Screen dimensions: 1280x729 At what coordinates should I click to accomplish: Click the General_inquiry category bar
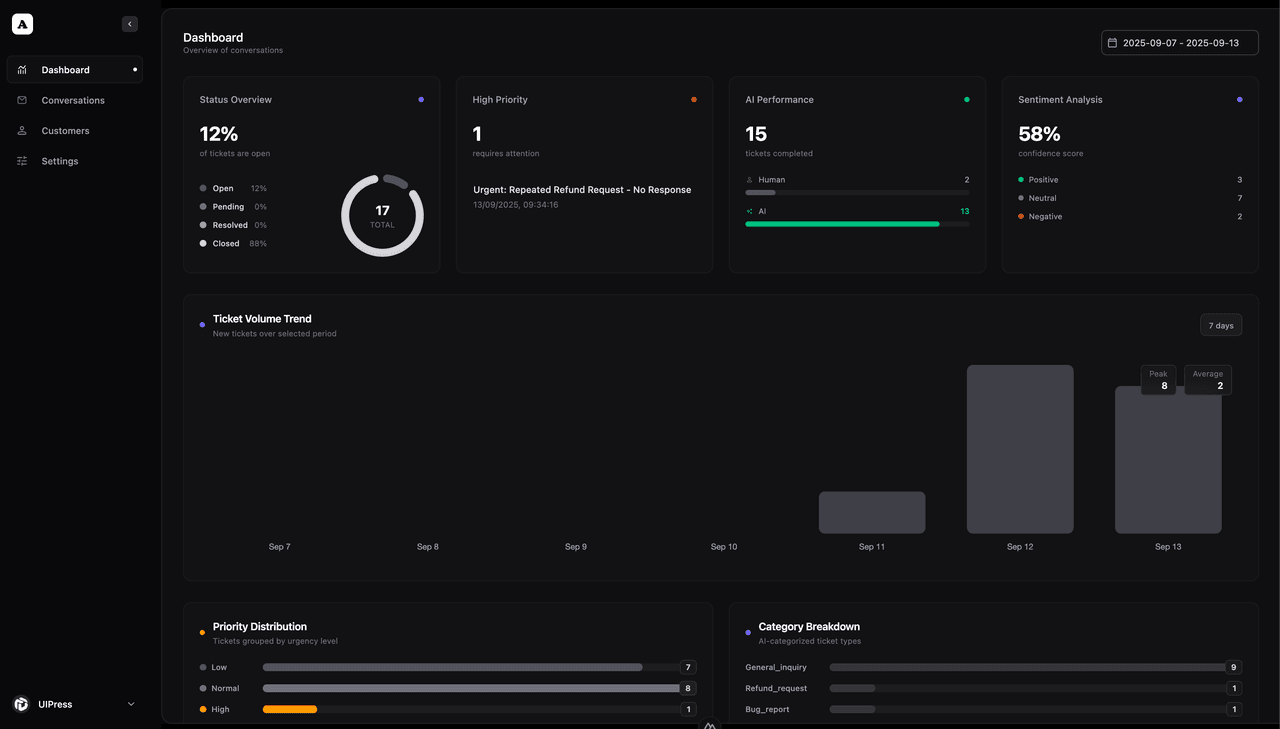tap(1028, 667)
